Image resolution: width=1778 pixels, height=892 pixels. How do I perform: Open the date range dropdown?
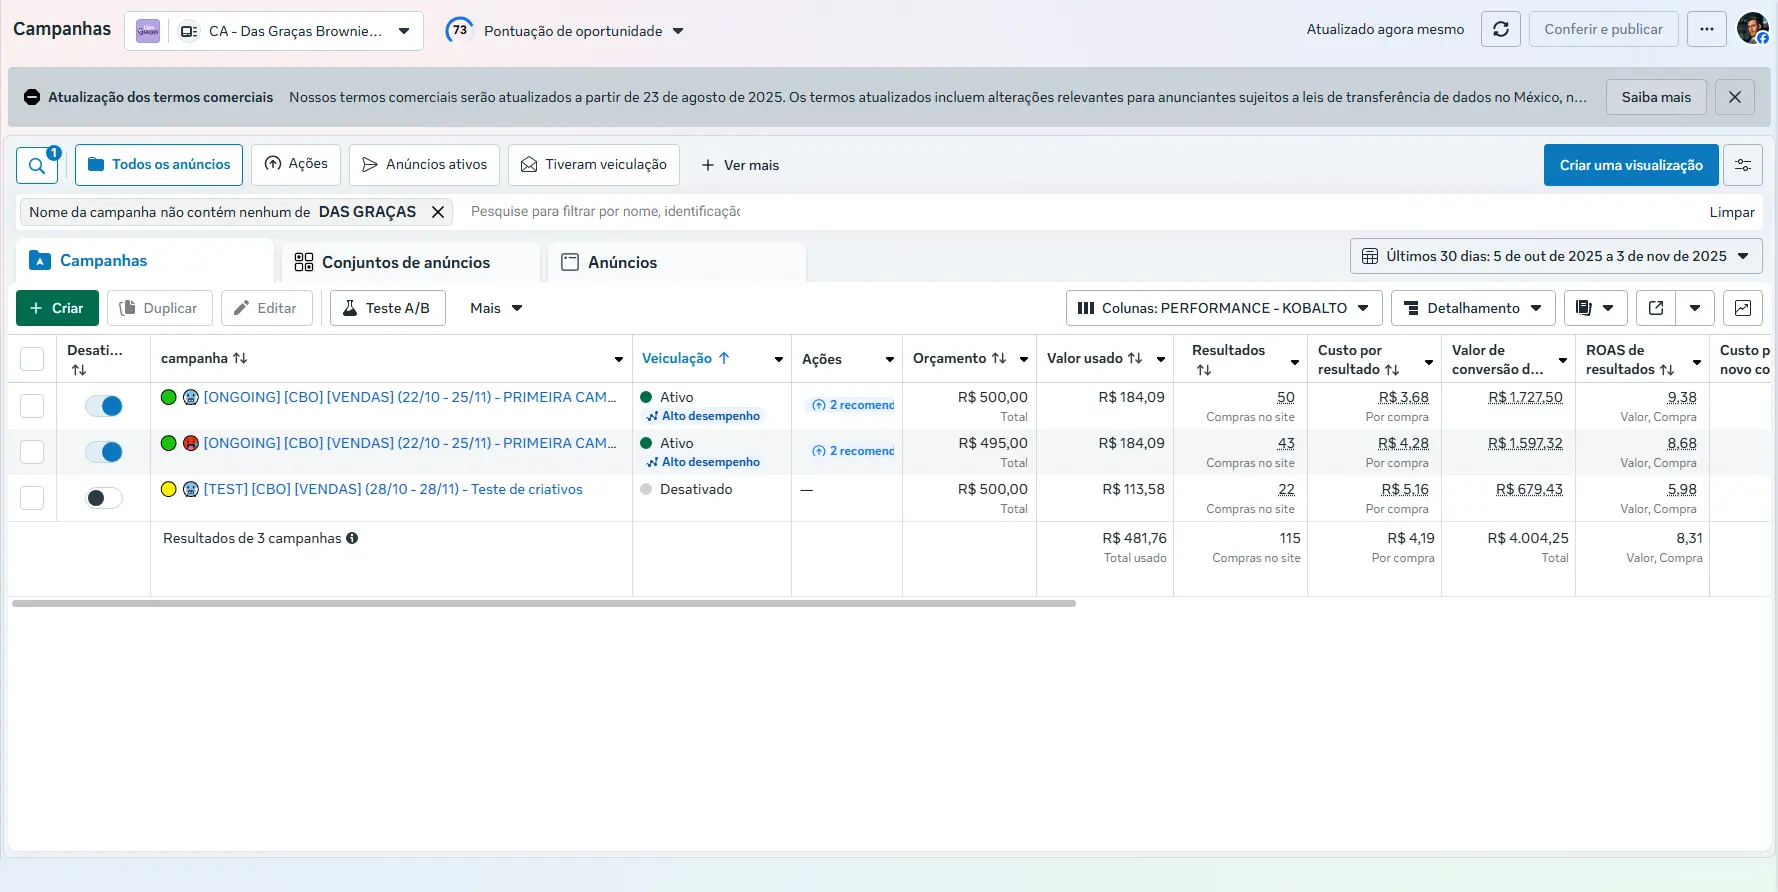[x=1555, y=256]
